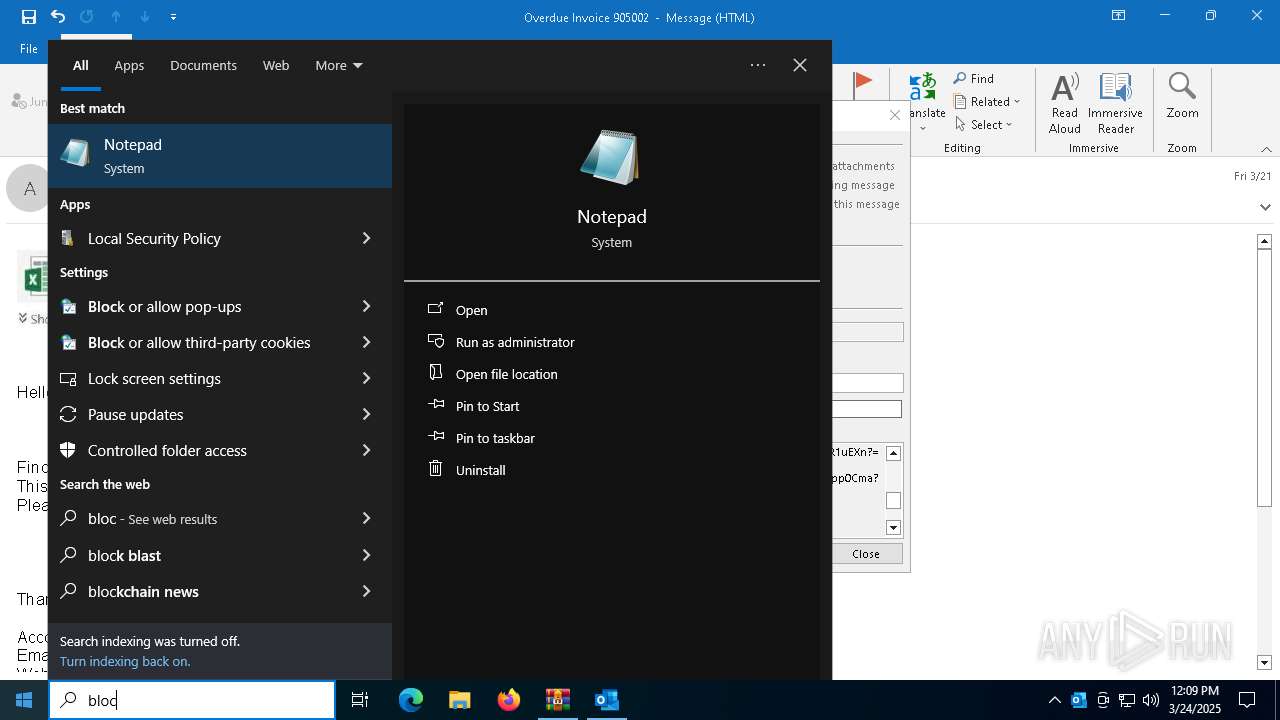Open Controlled folder access result
The height and width of the screenshot is (720, 1280).
167,450
